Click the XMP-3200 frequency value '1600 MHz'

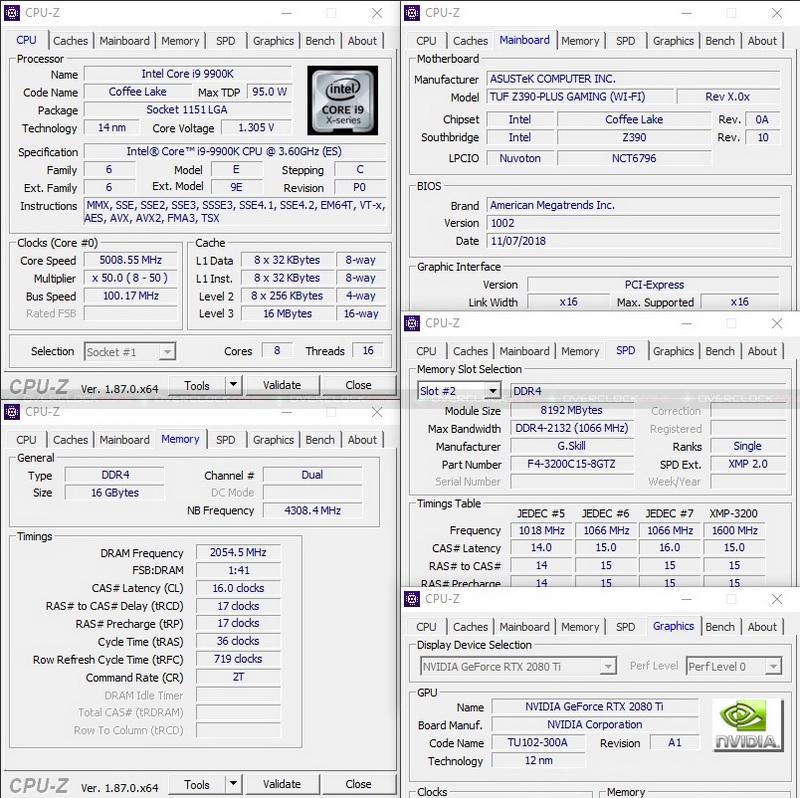[734, 531]
